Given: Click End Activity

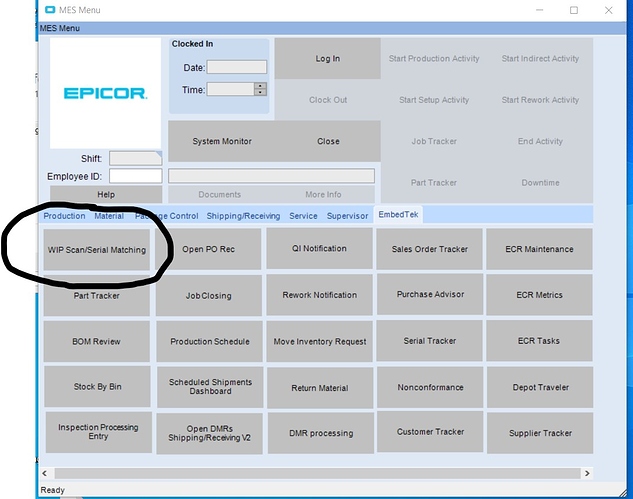Looking at the screenshot, I should (540, 141).
